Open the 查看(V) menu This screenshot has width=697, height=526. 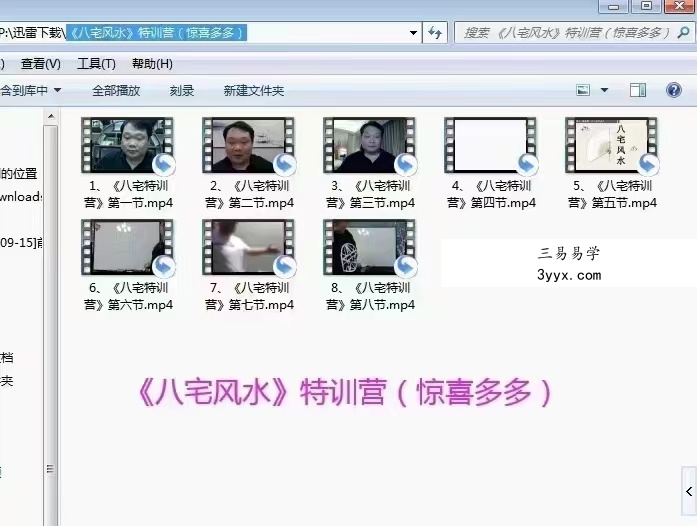40,64
